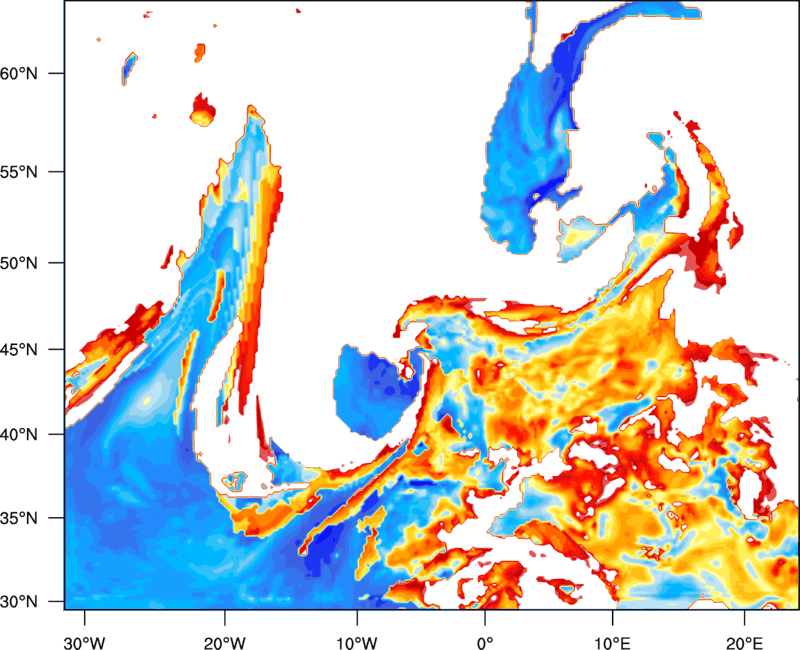This screenshot has height=650, width=800.
Task: Click the 55°N latitude label
Action: point(19,172)
